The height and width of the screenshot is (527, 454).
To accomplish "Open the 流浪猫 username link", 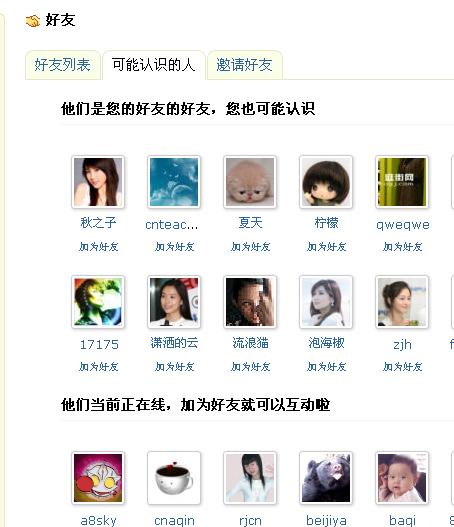I will click(x=250, y=343).
